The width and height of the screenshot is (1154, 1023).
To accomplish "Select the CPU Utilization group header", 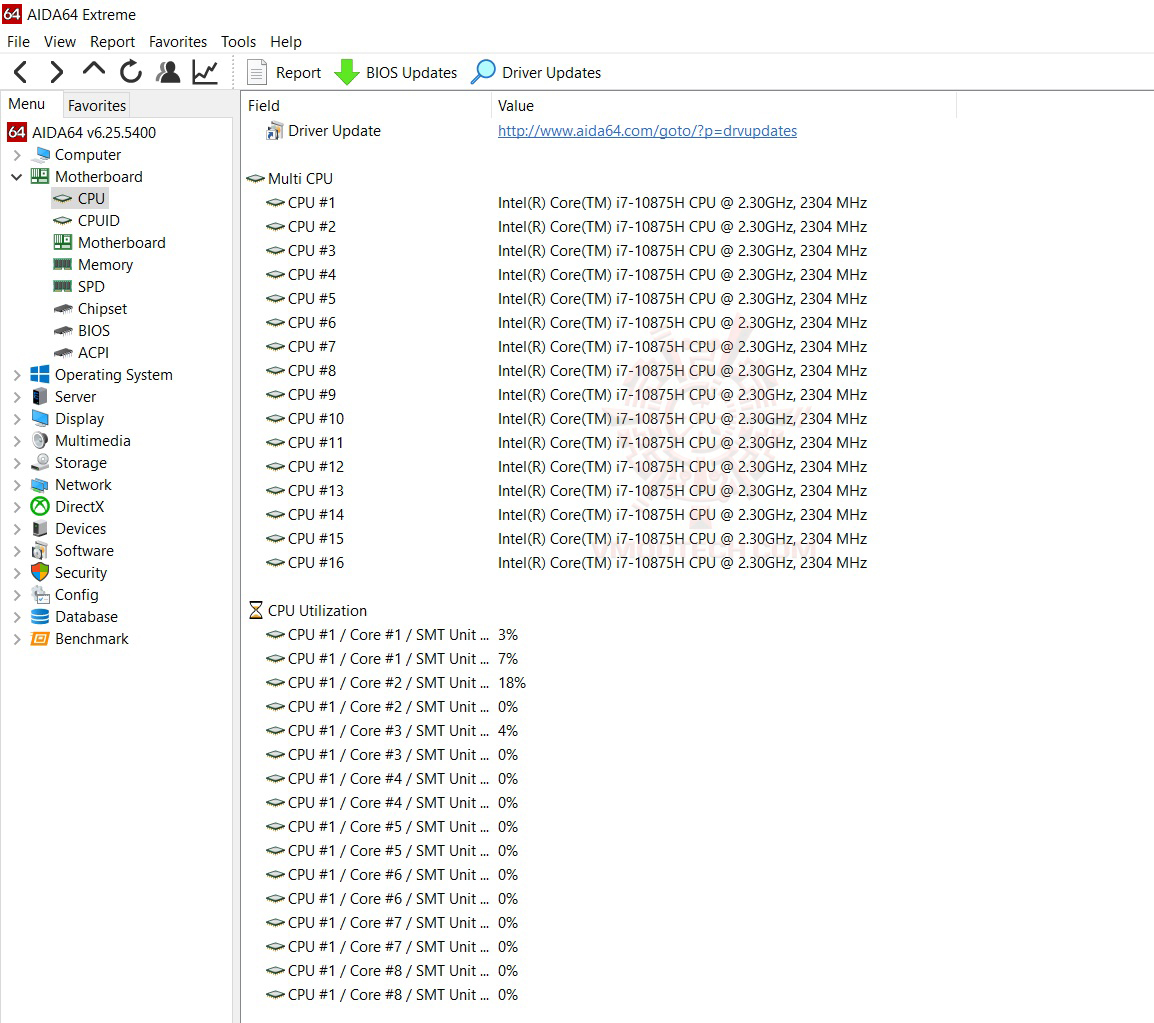I will [308, 611].
